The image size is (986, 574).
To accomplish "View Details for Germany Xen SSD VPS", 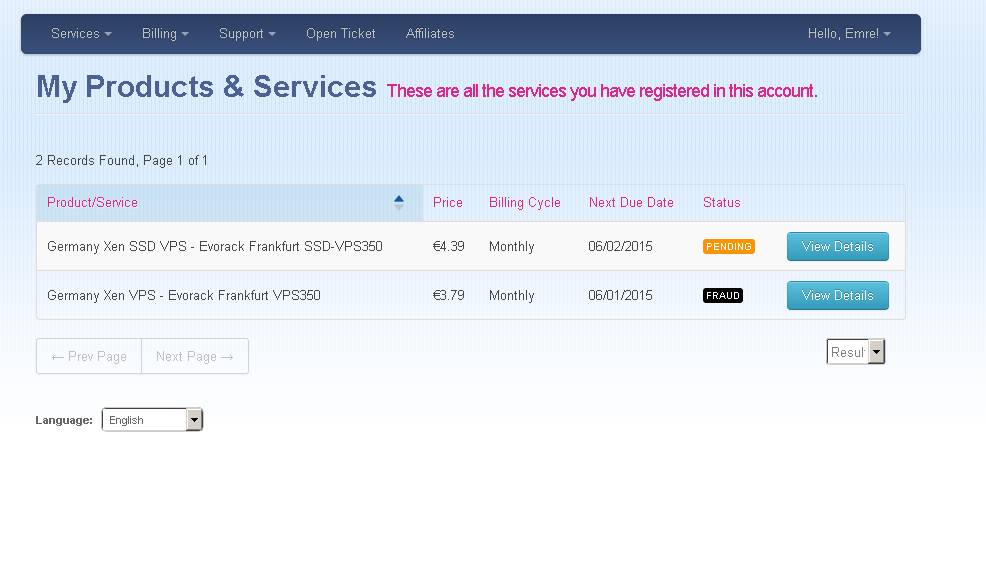I will [x=838, y=246].
